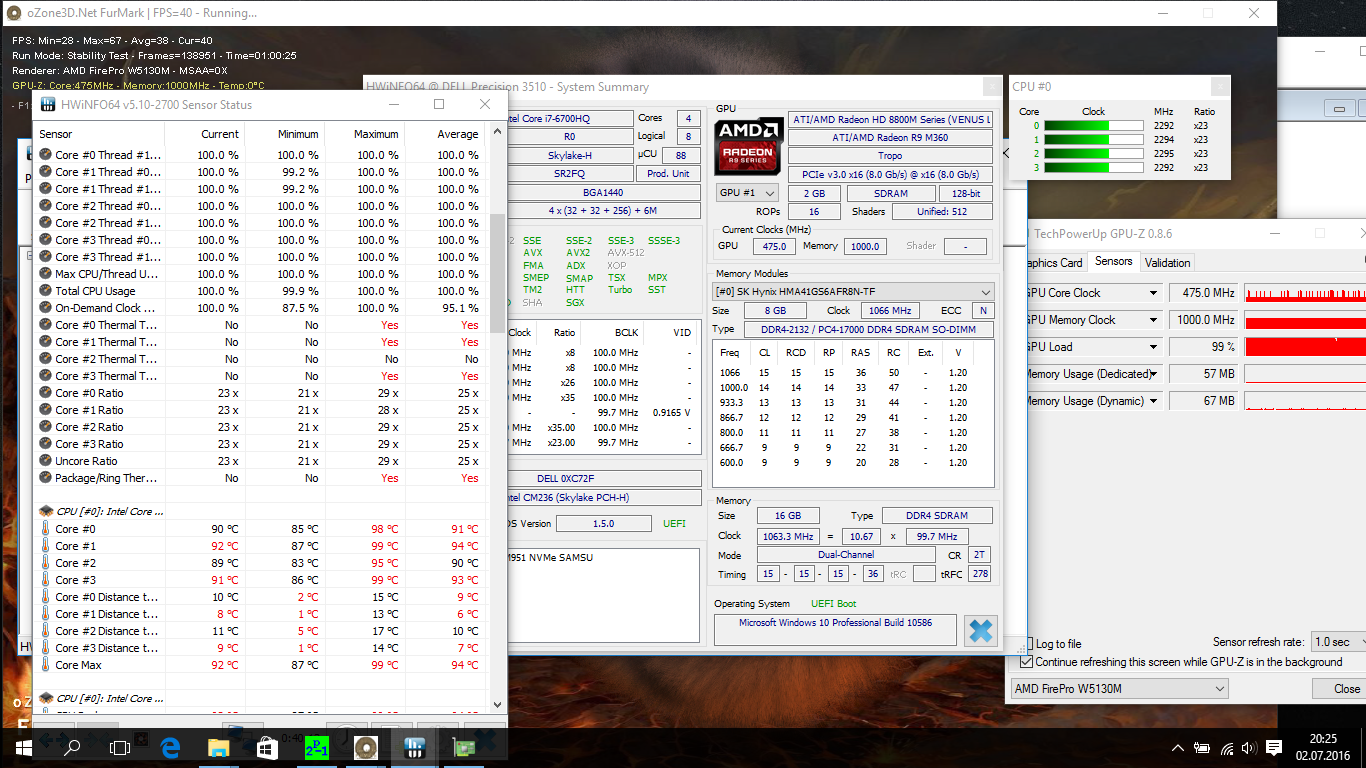Open the SK Hynix memory module dropdown

point(853,292)
